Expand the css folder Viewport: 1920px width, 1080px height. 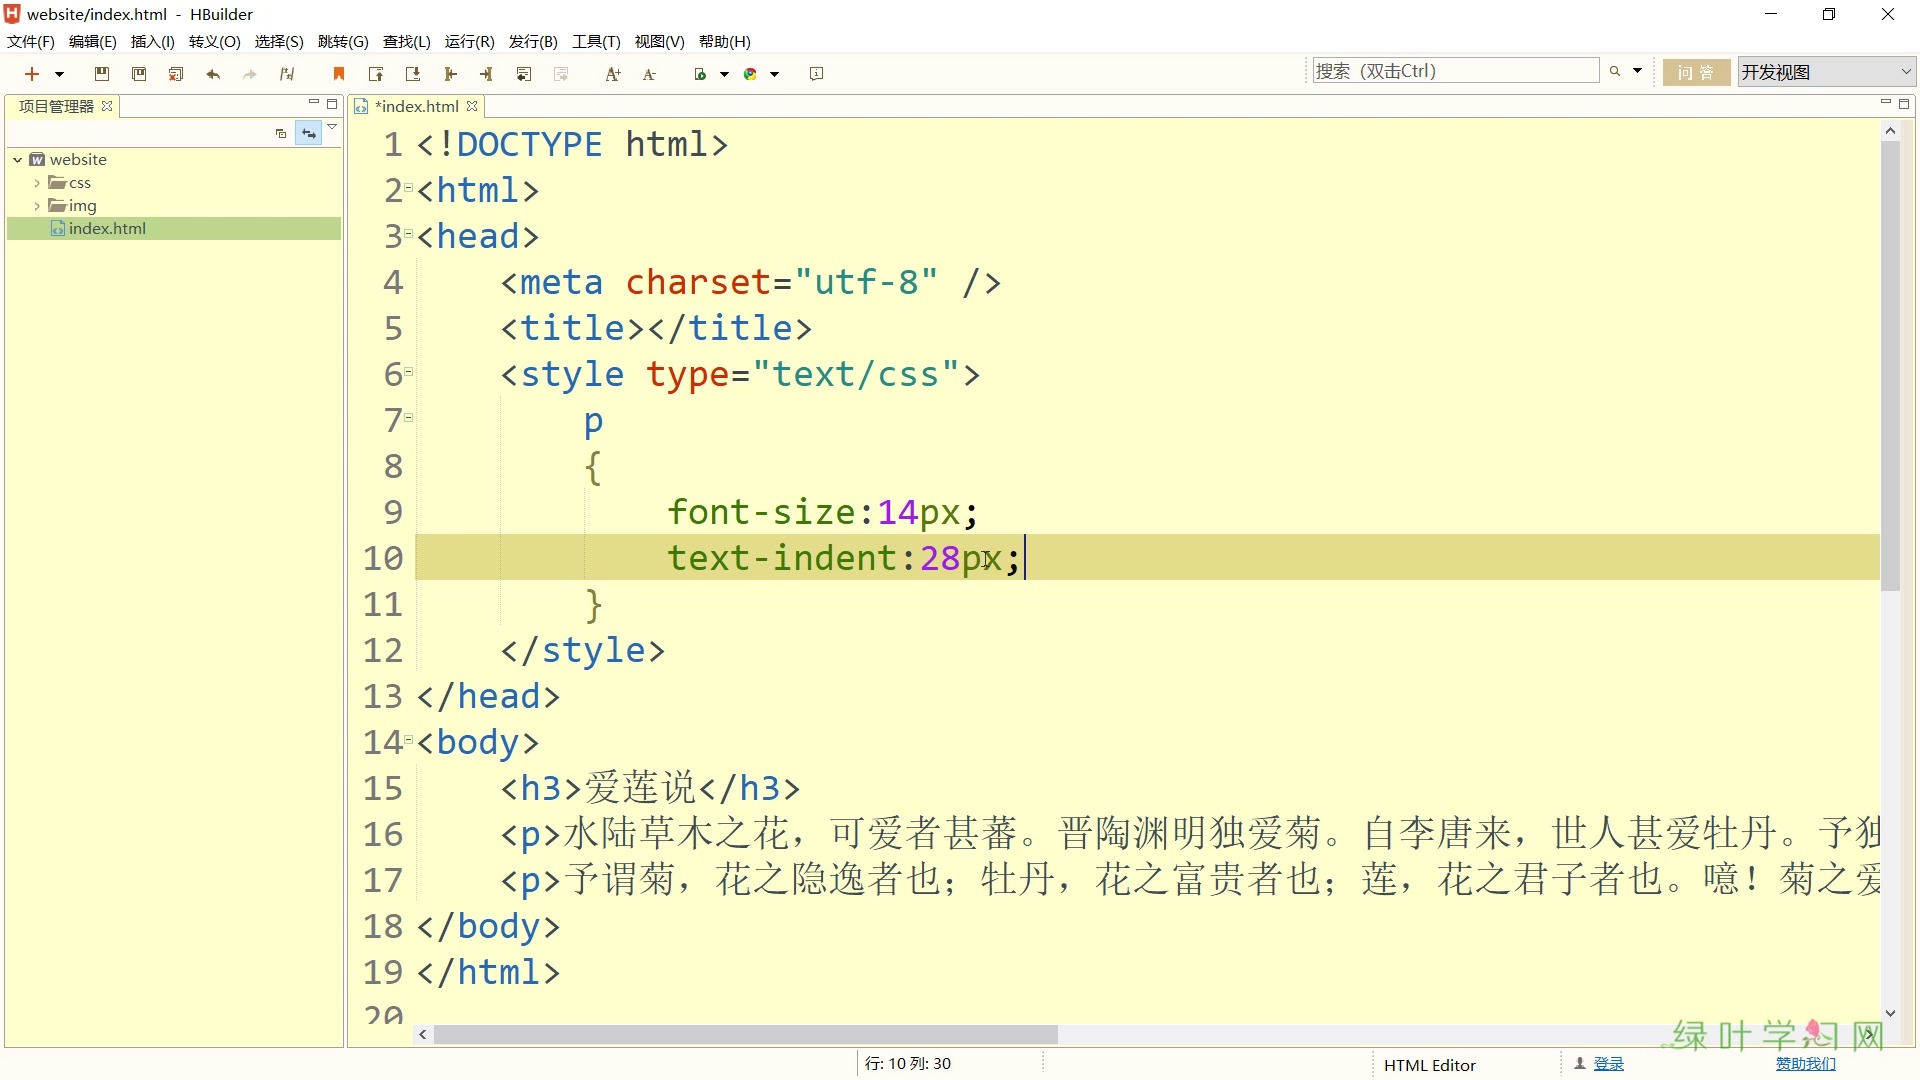pyautogui.click(x=37, y=183)
